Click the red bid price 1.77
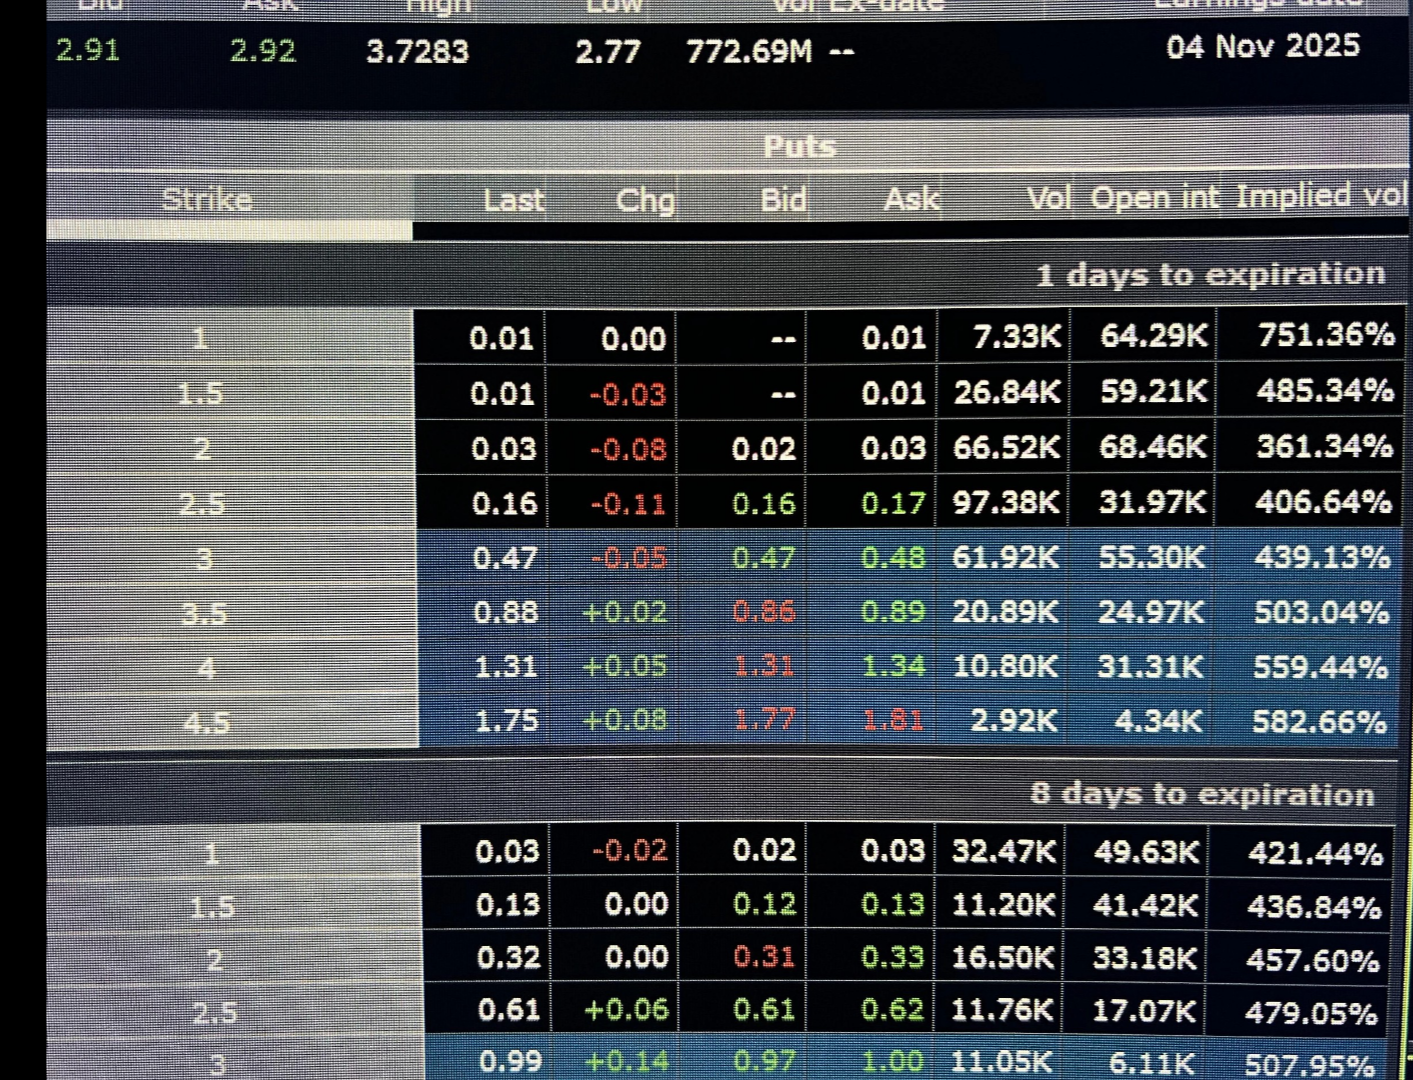Image resolution: width=1413 pixels, height=1080 pixels. tap(765, 721)
